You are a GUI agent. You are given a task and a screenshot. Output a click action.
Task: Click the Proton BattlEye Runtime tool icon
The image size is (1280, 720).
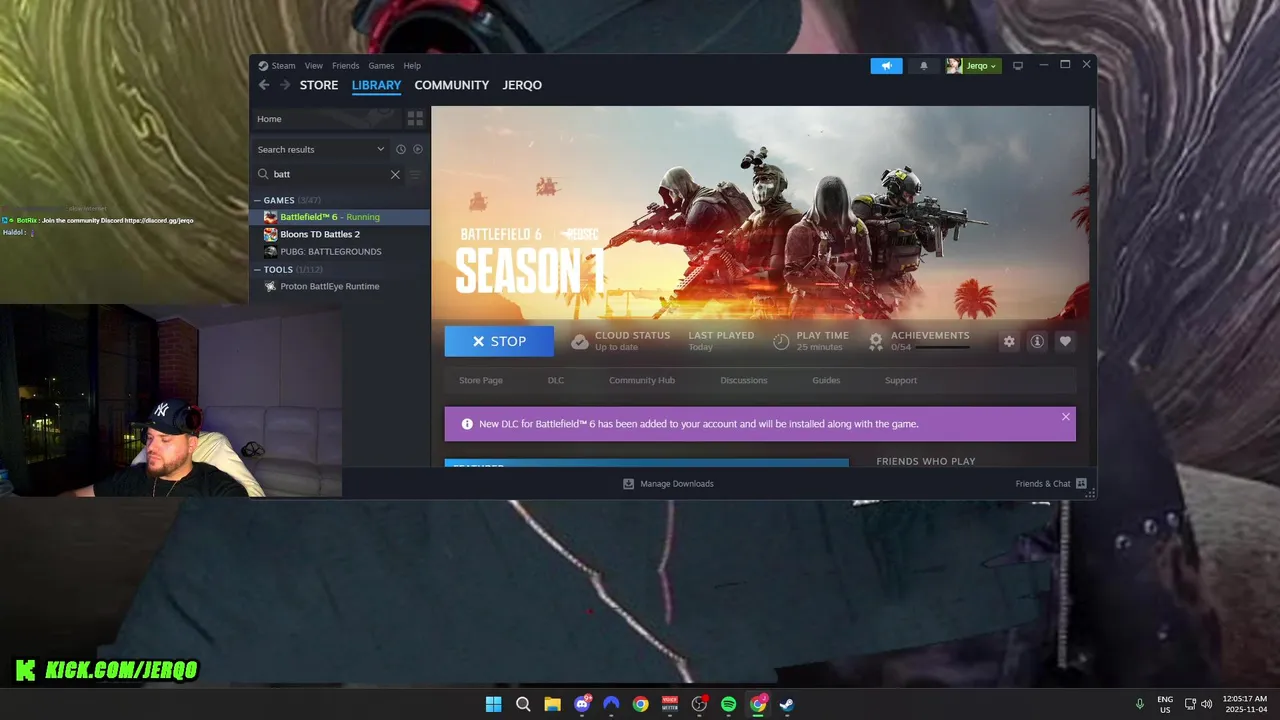270,286
